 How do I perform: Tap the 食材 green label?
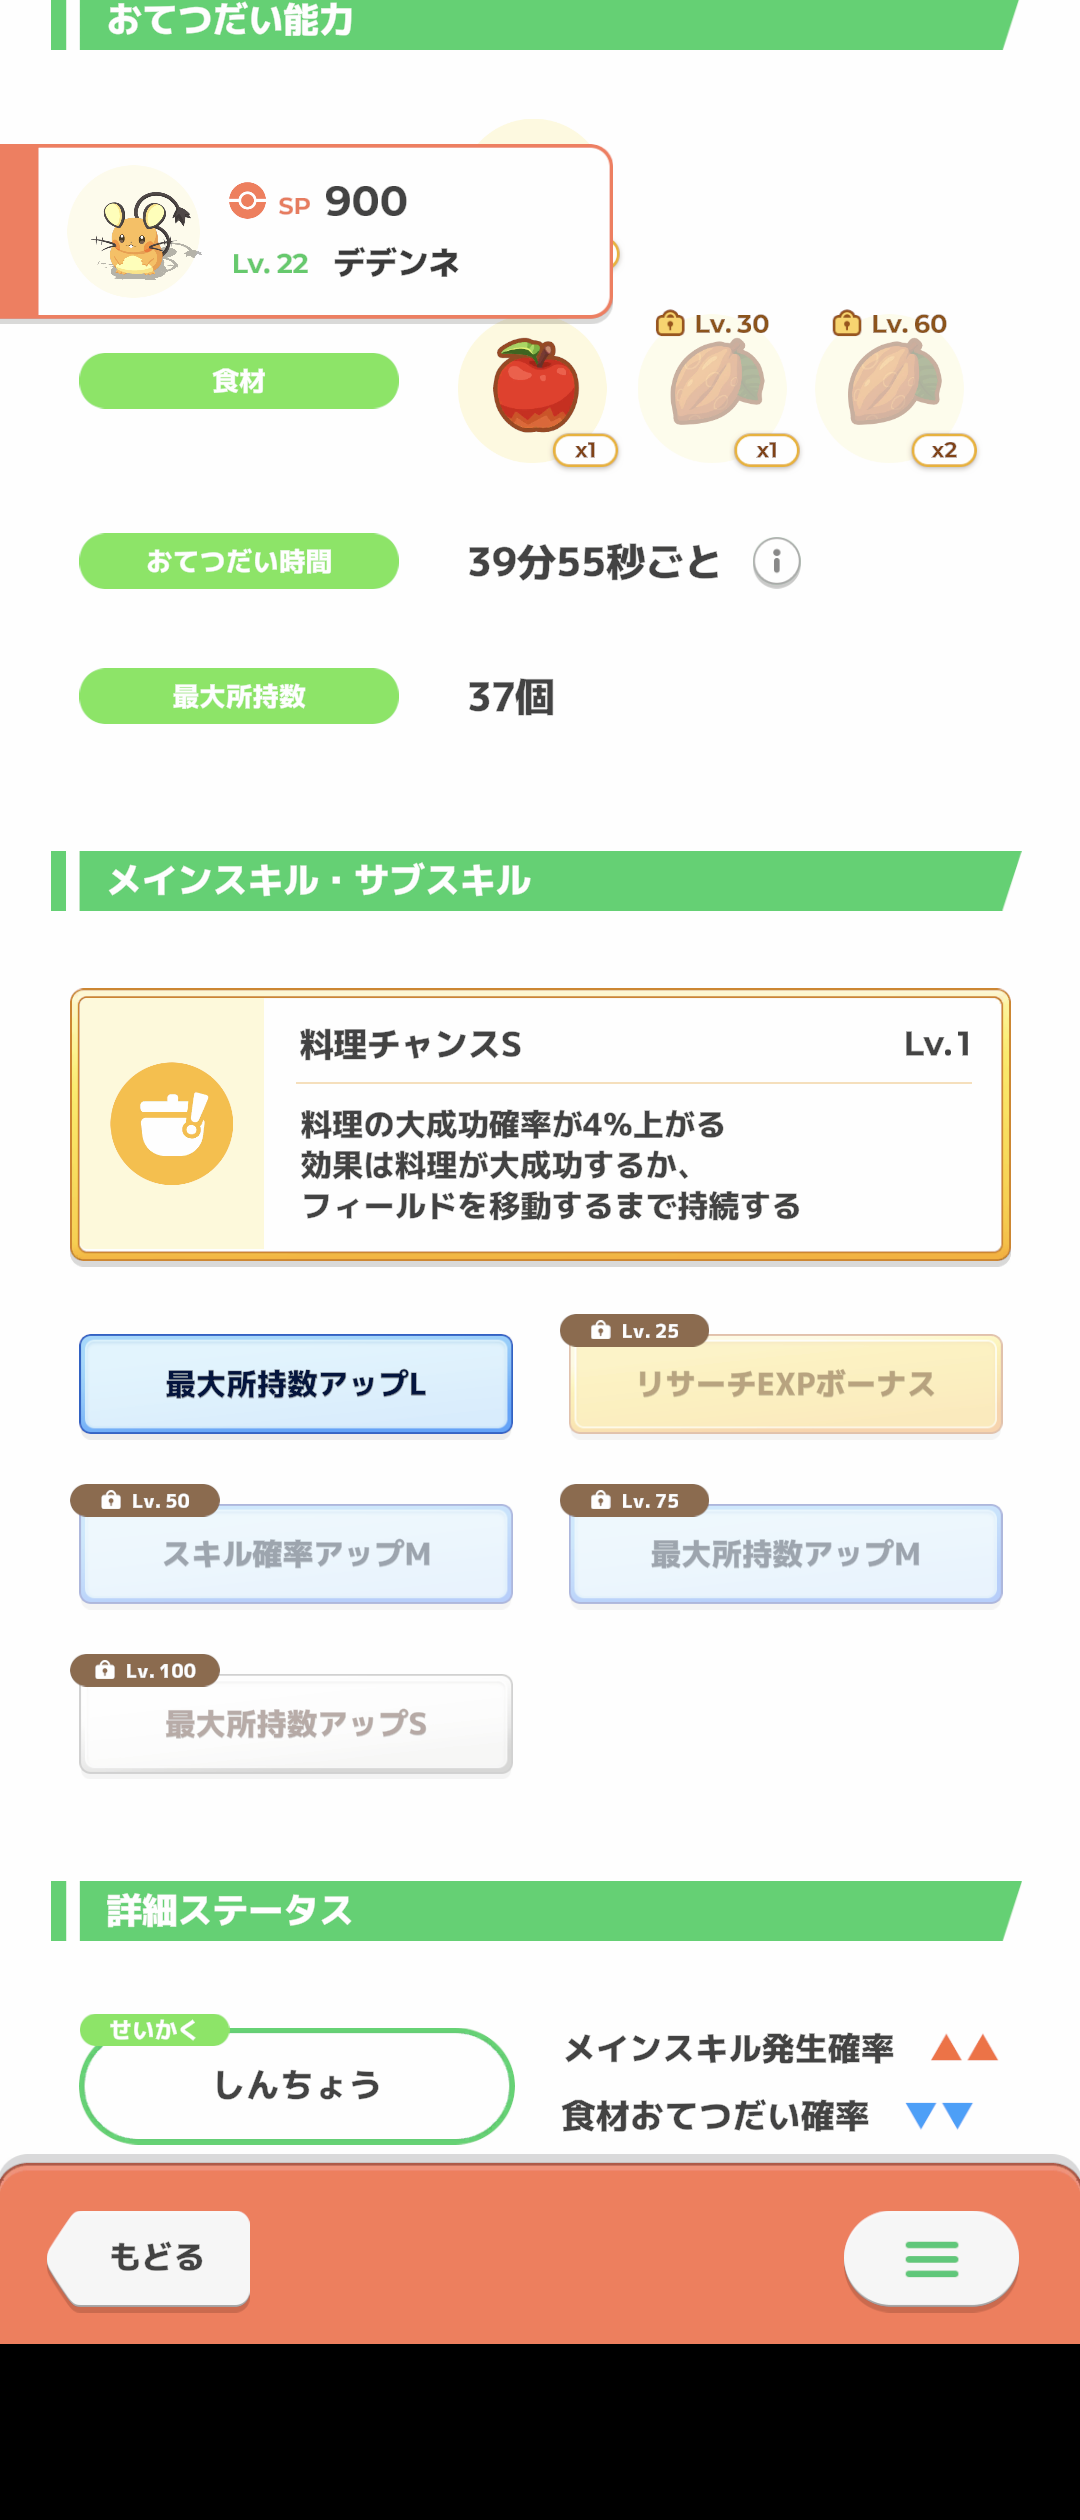coord(239,381)
